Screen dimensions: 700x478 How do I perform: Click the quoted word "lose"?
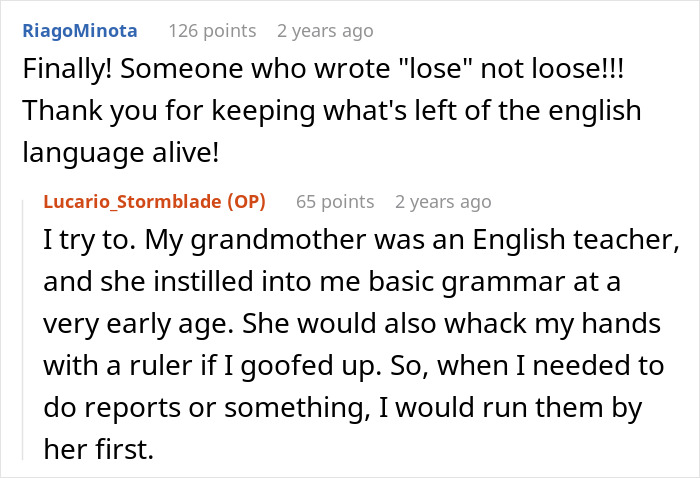coord(432,69)
